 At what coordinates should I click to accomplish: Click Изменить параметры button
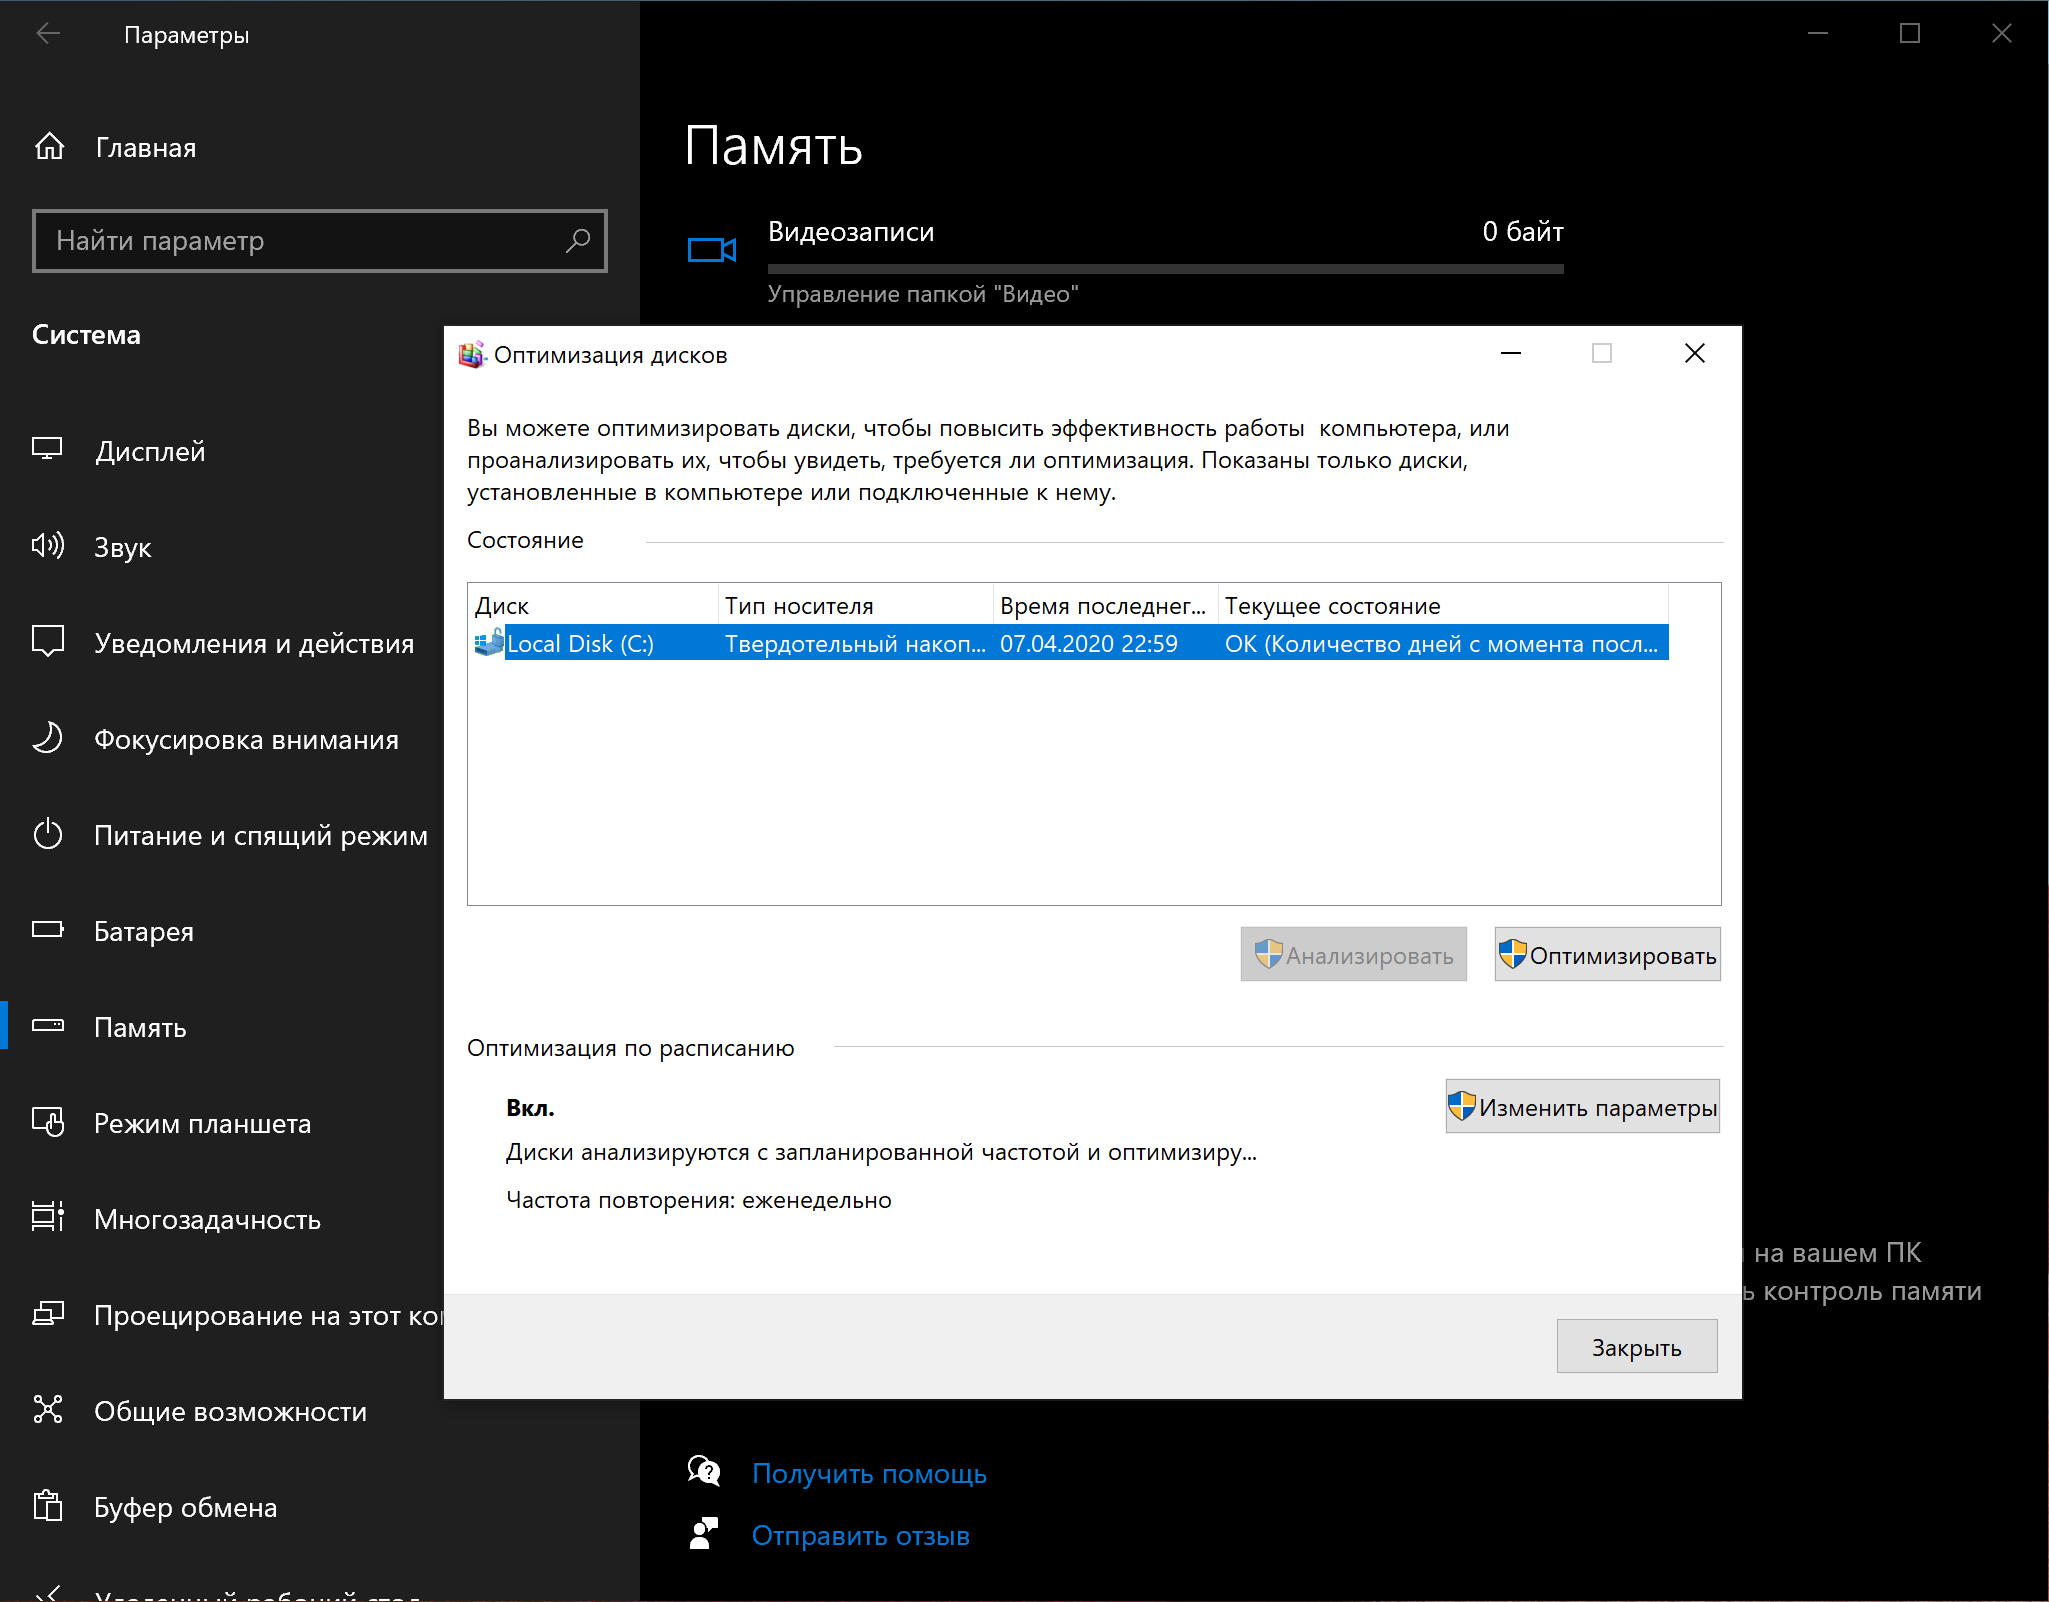pos(1582,1107)
